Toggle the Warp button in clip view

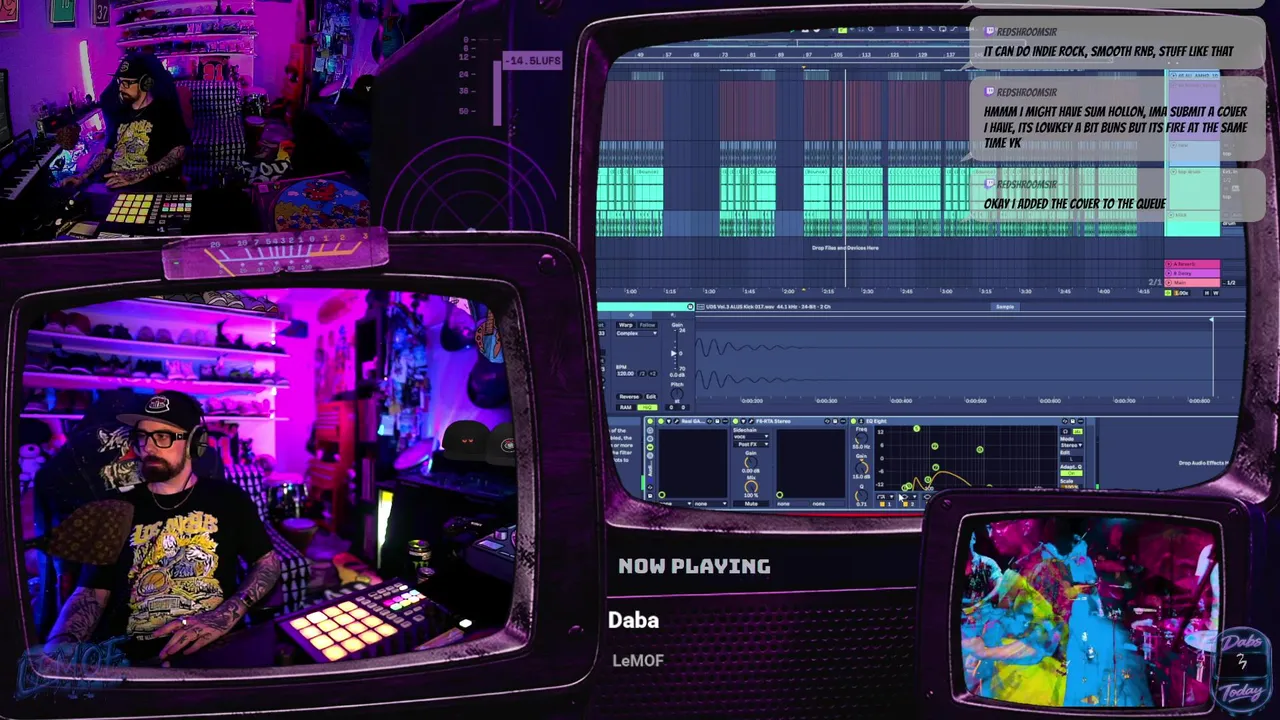tap(626, 325)
